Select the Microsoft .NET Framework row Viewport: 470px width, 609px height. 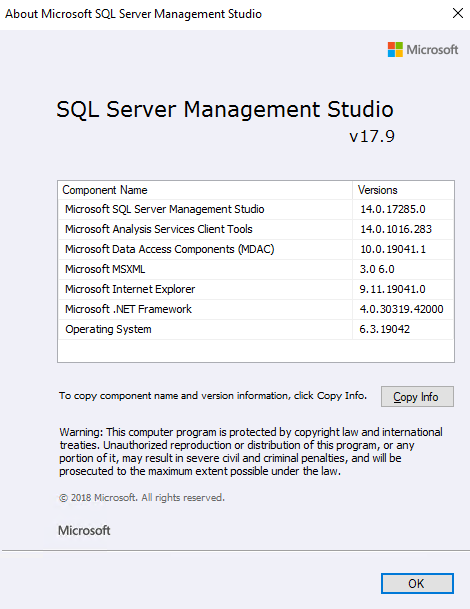coord(256,310)
